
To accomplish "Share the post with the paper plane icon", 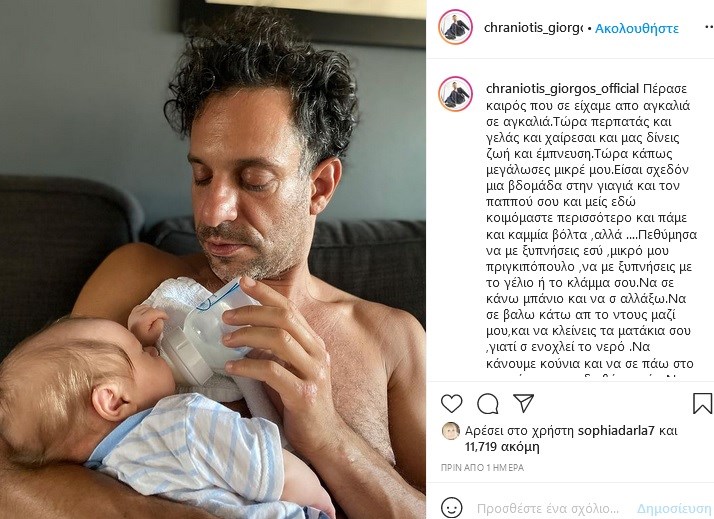I will (523, 403).
